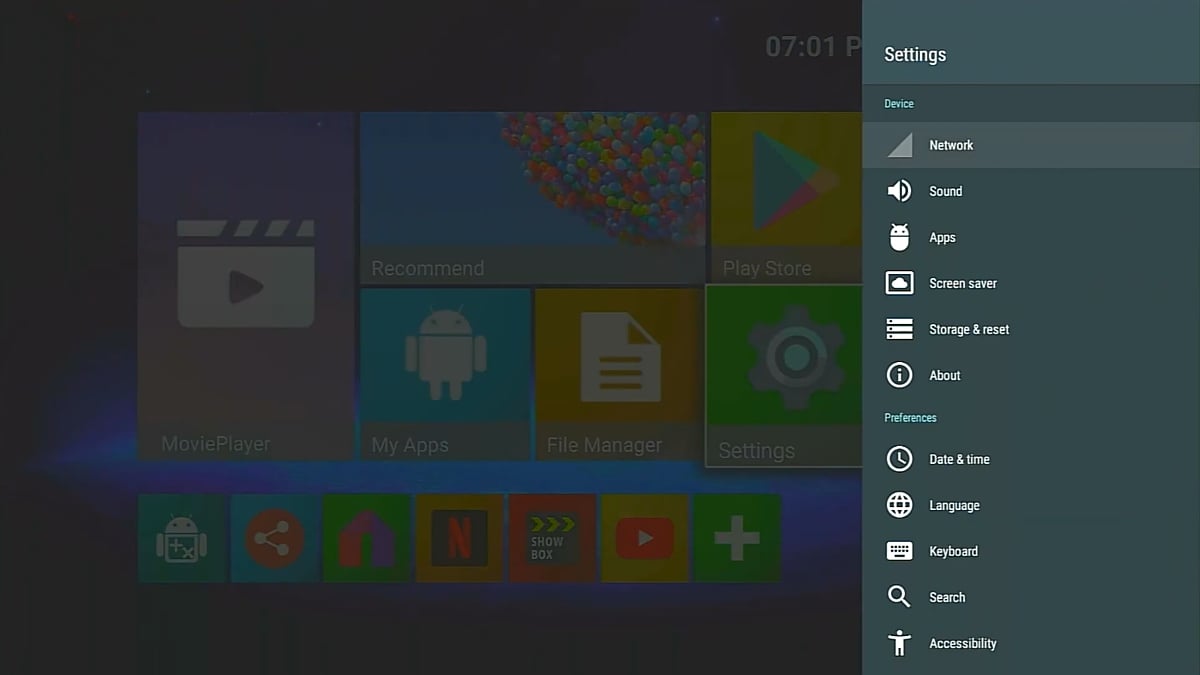Select the Language menu entry
This screenshot has height=675, width=1200.
point(1031,505)
